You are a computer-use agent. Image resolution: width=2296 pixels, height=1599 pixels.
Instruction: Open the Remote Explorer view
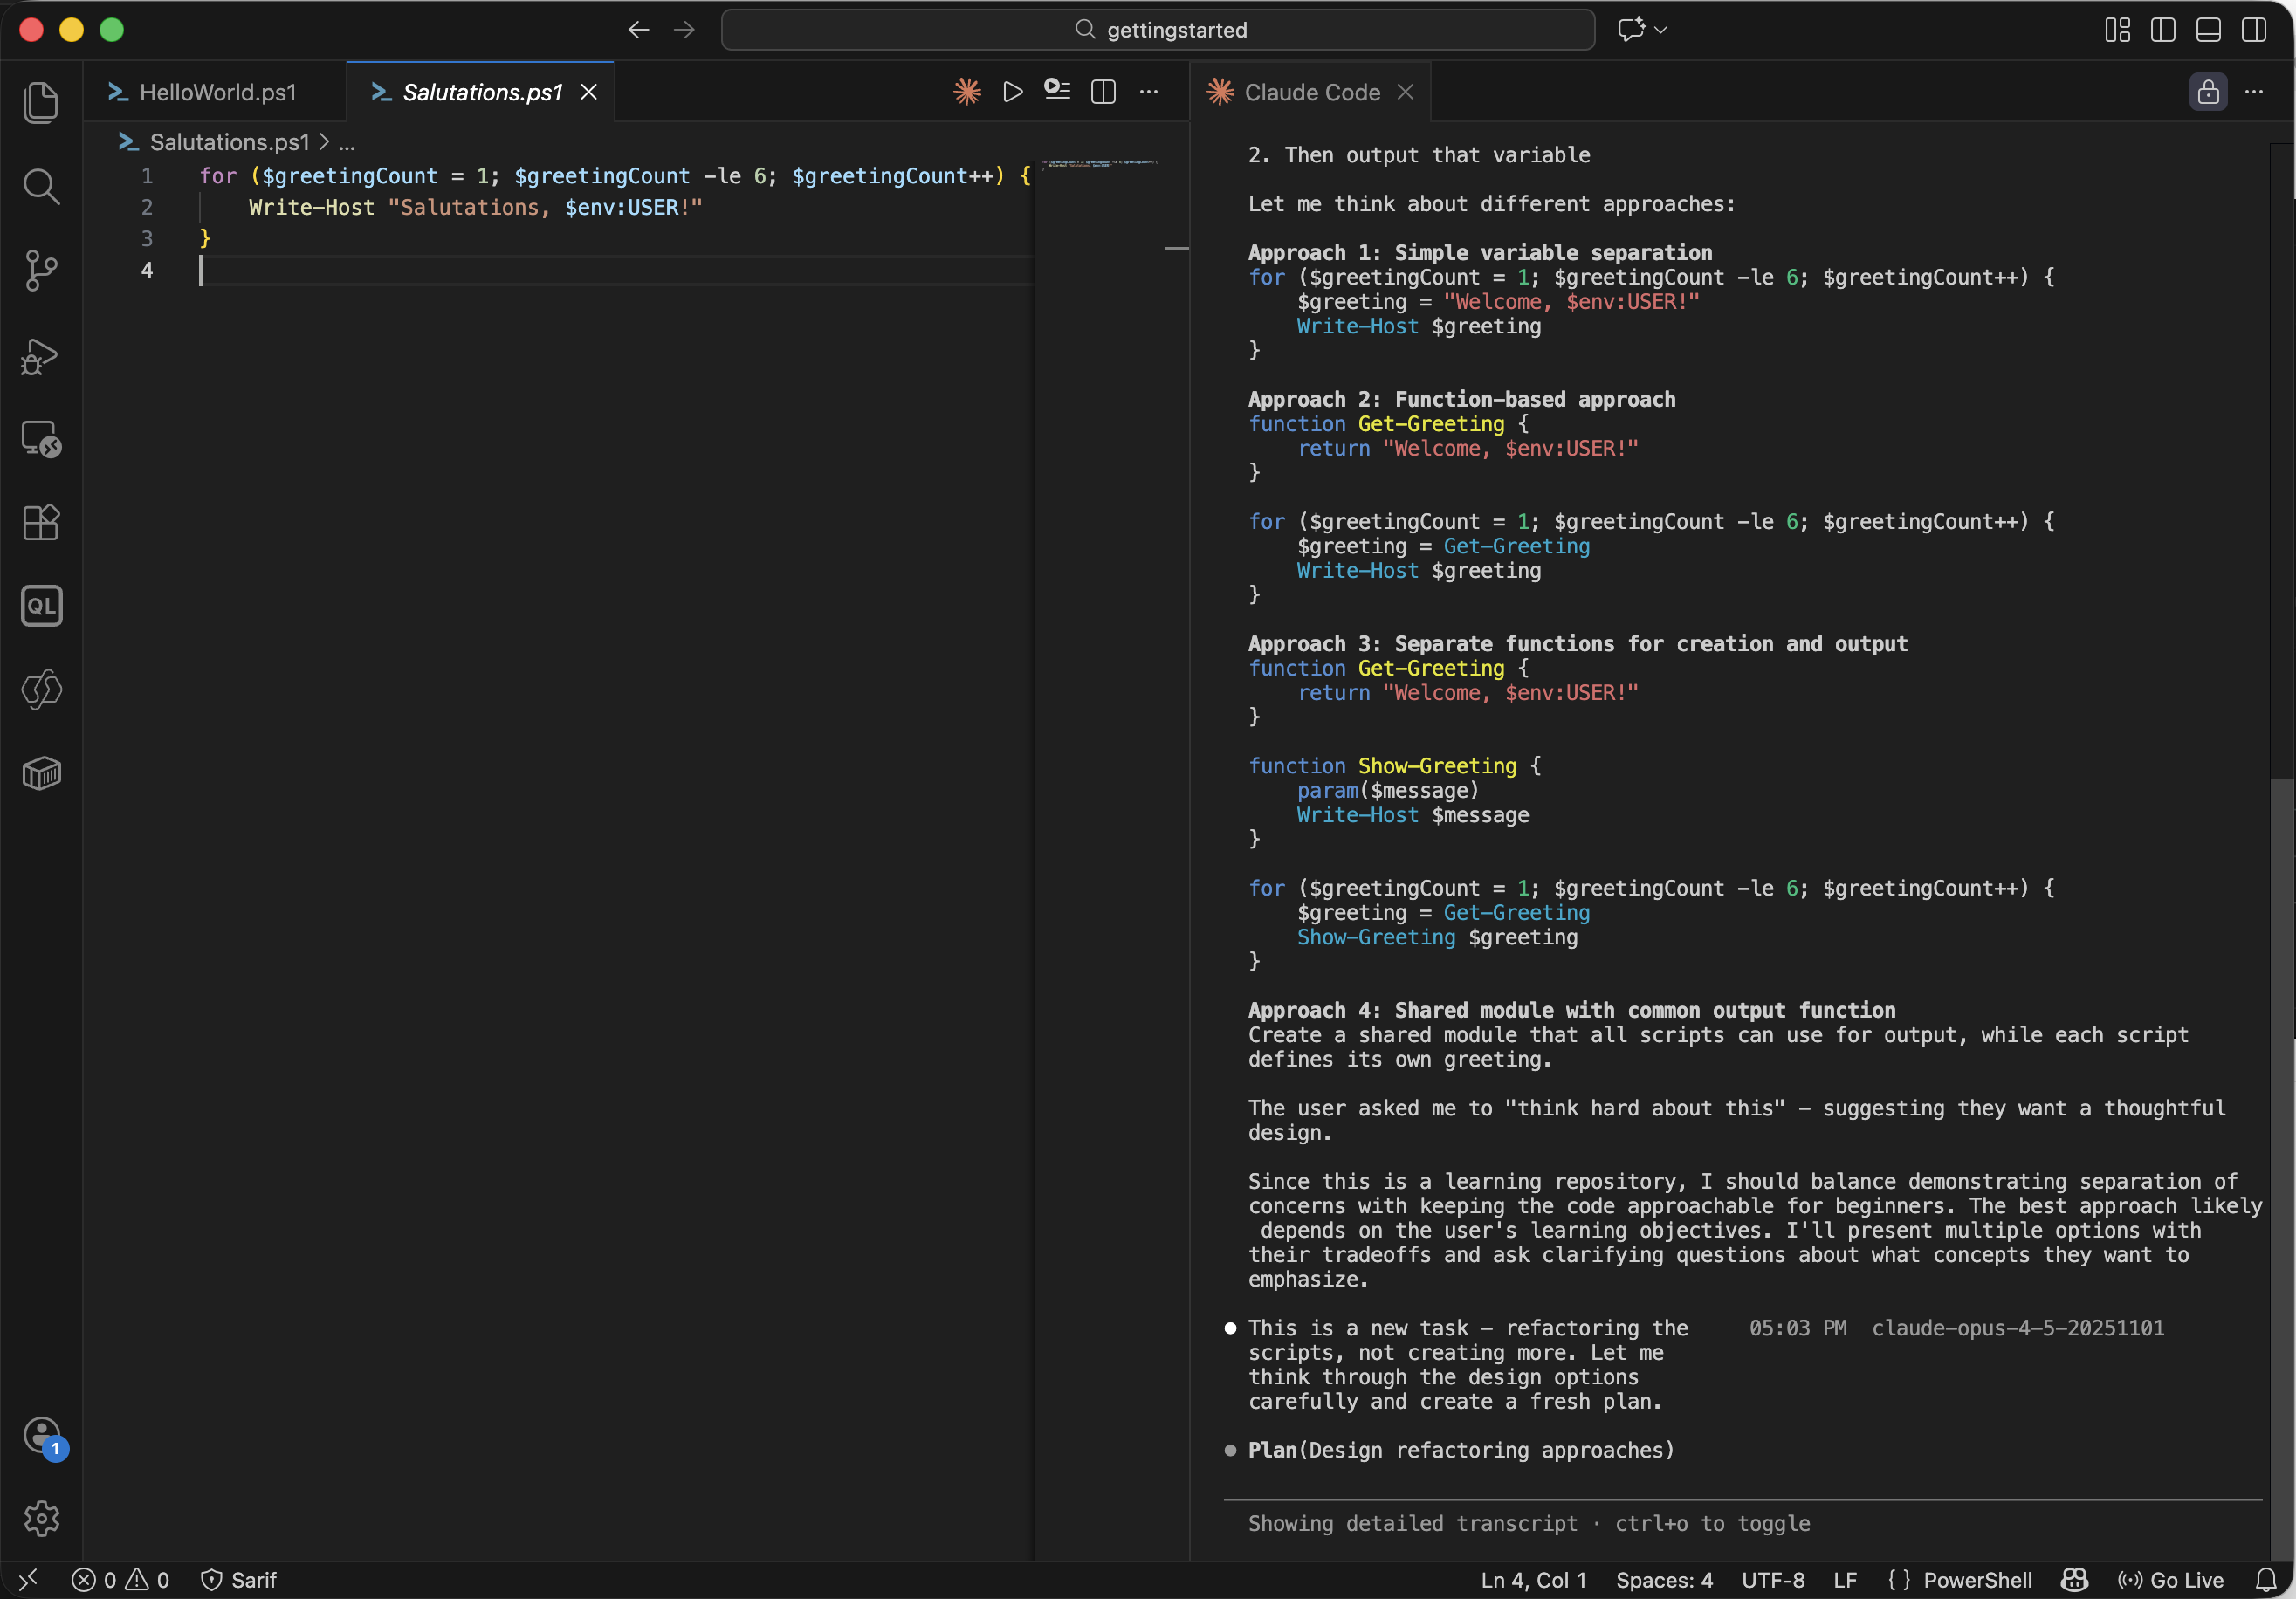click(42, 438)
